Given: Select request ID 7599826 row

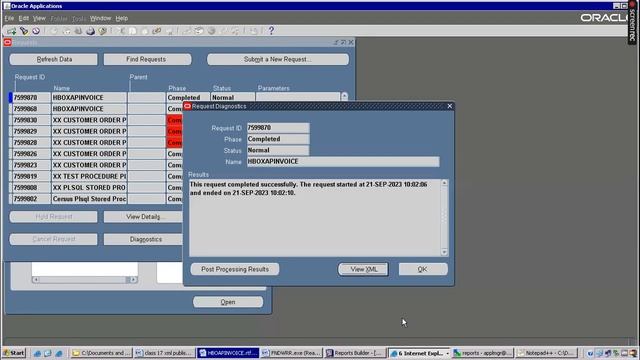Looking at the screenshot, I should (30, 154).
